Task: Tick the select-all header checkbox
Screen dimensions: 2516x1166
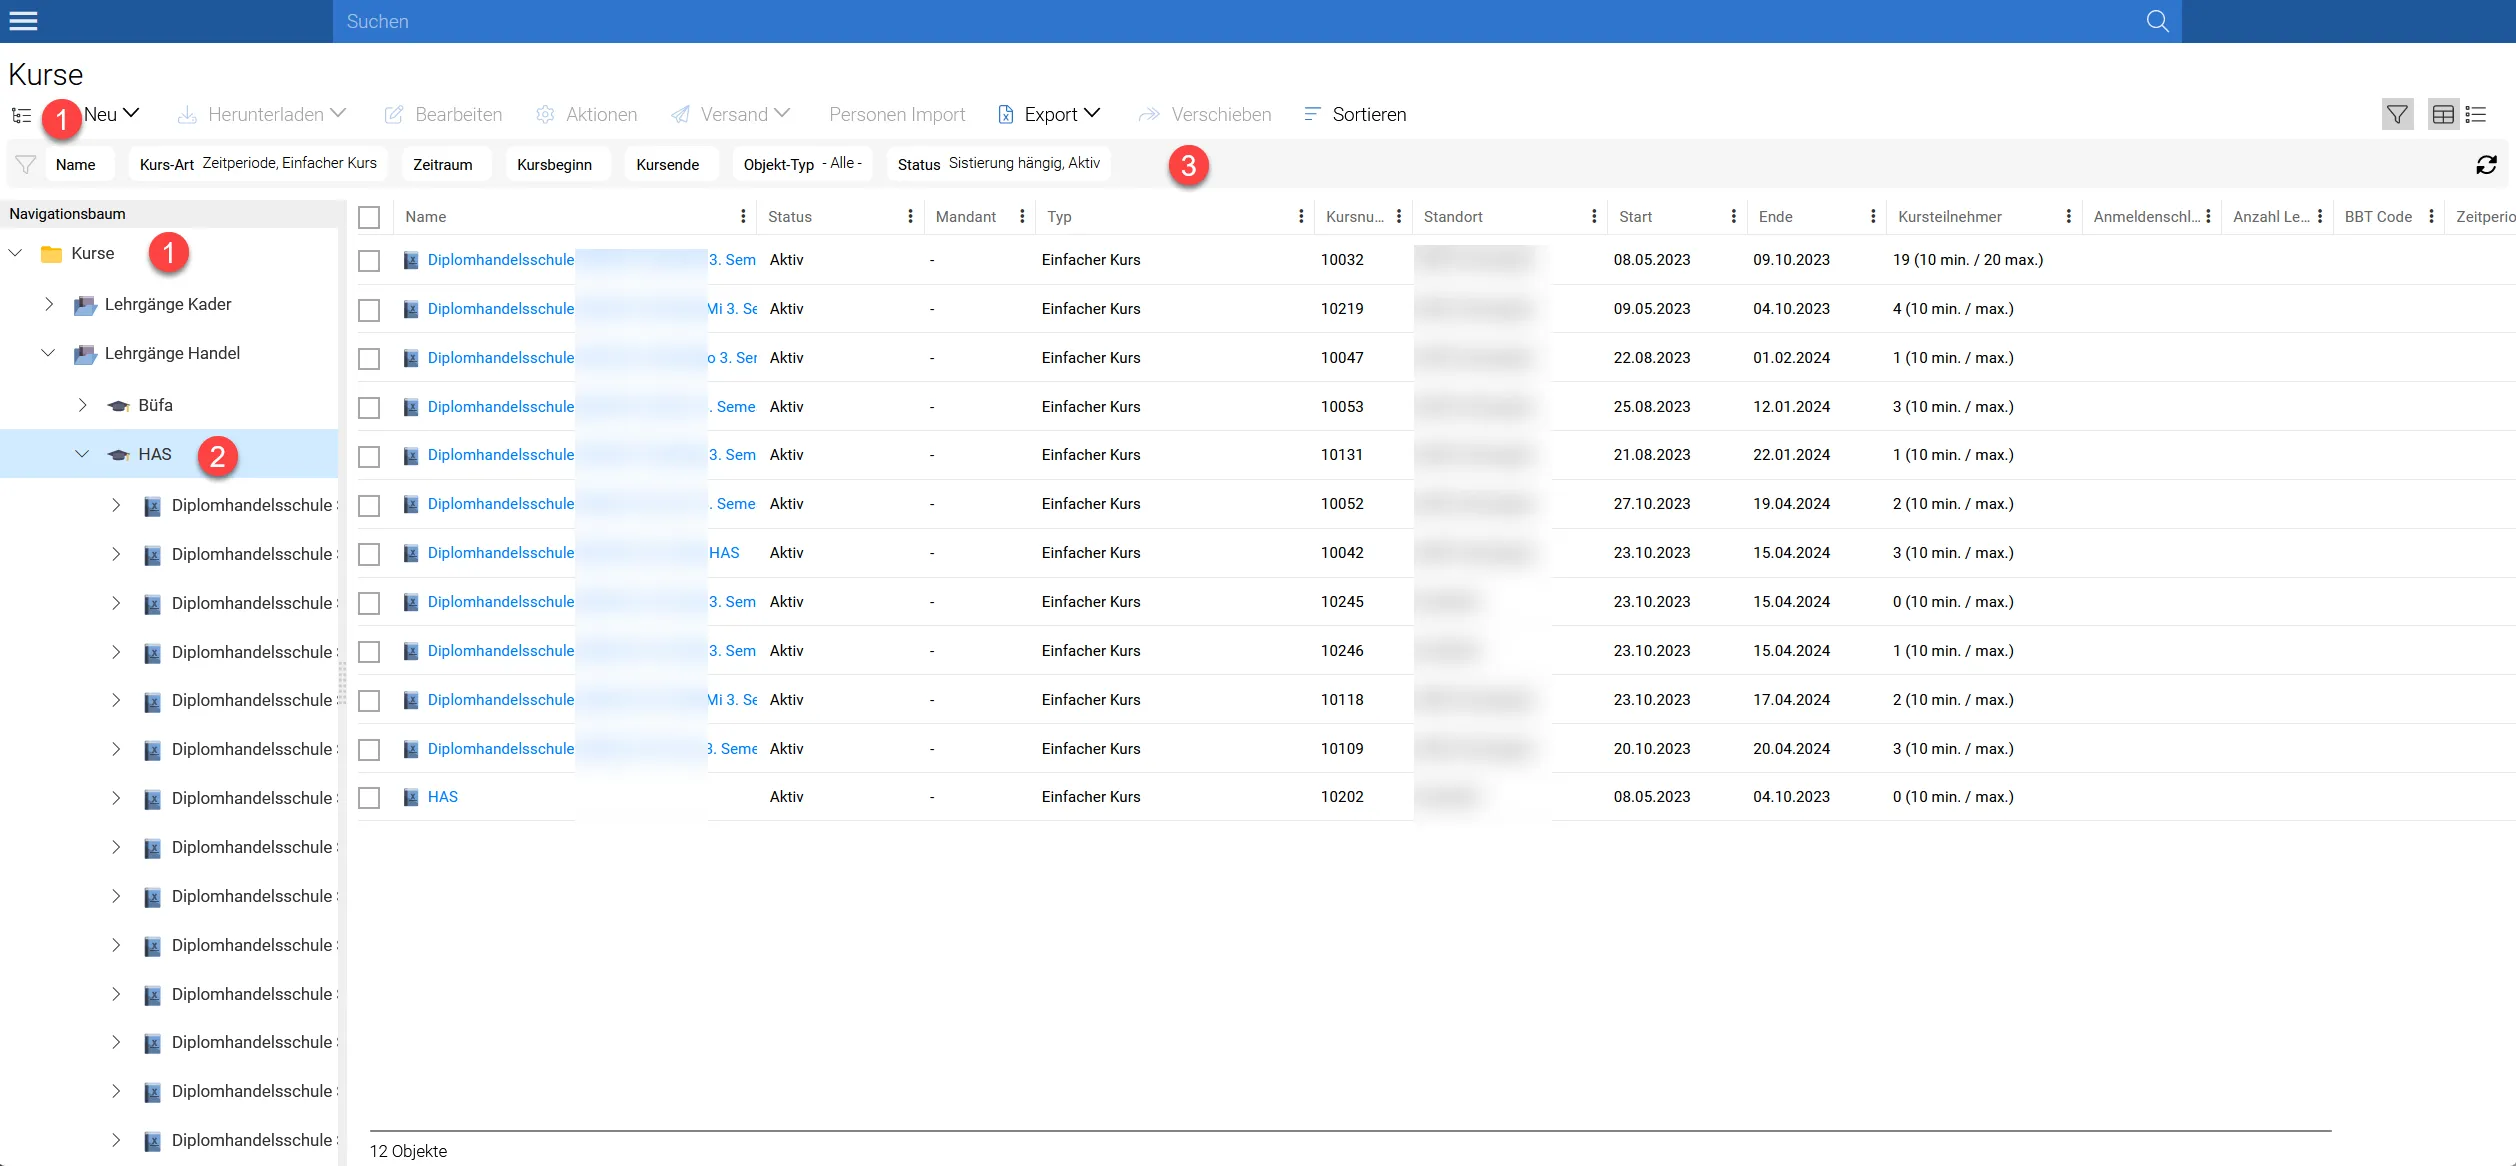Action: pos(369,217)
